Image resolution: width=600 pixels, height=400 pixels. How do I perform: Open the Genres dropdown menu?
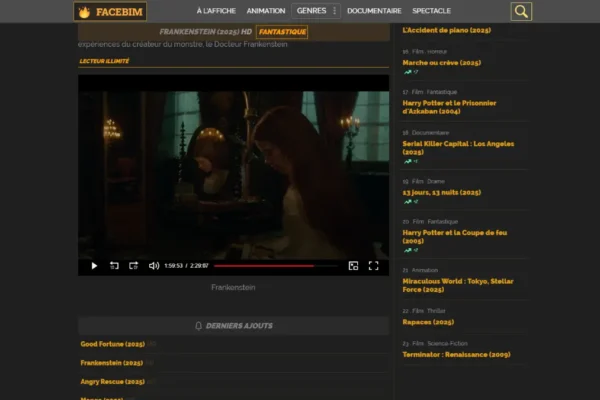(x=310, y=11)
